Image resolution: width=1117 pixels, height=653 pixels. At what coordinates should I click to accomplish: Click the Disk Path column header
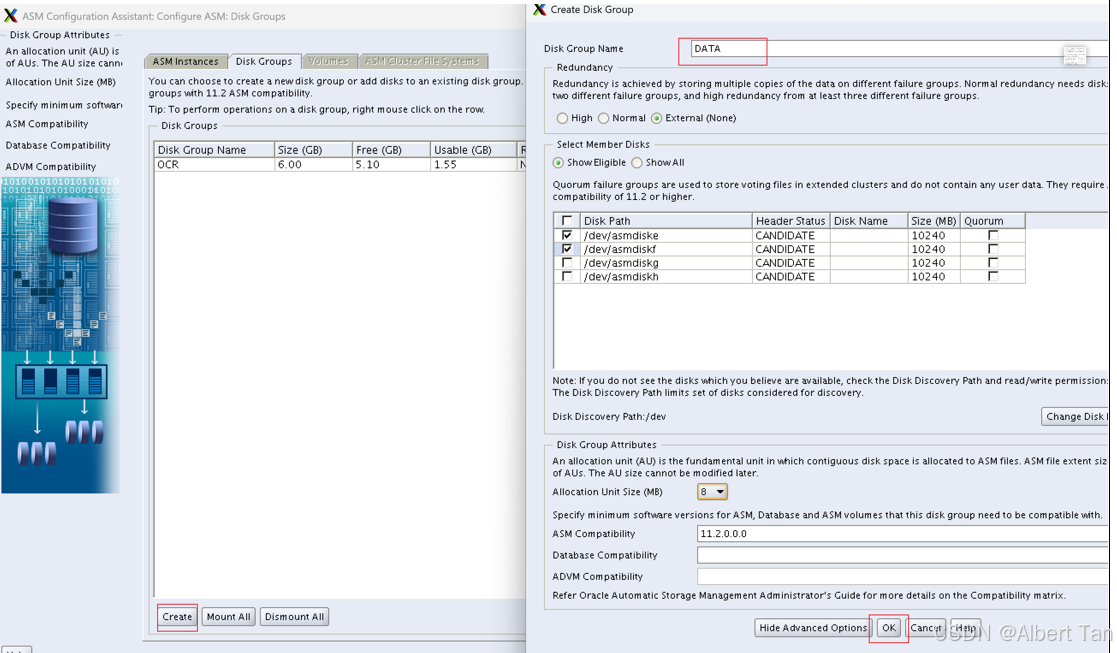point(666,221)
